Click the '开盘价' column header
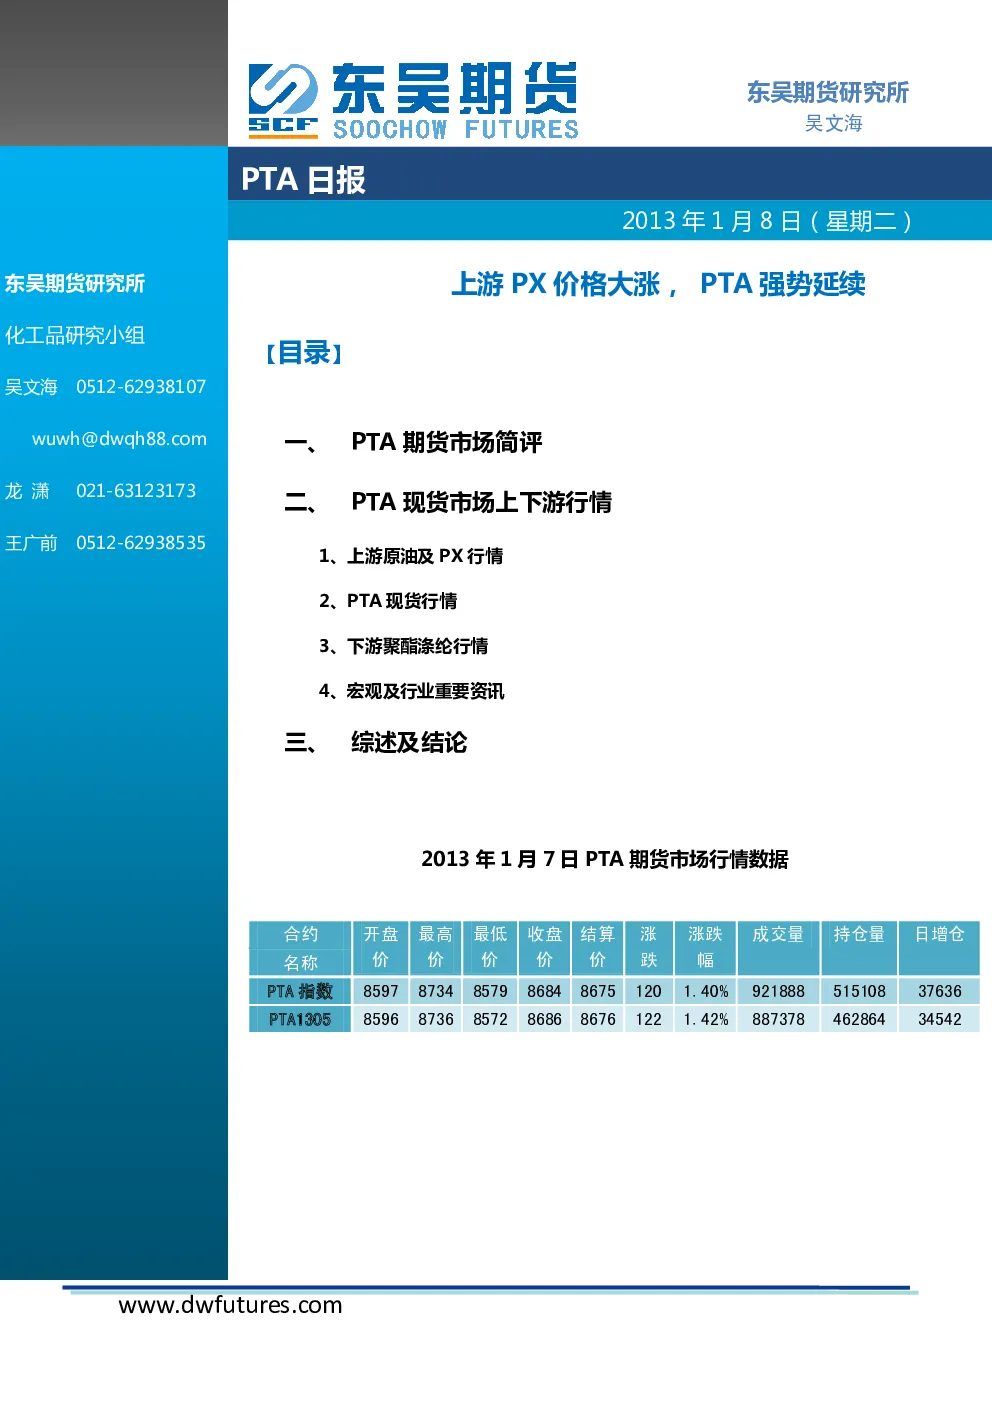The width and height of the screenshot is (992, 1403). click(380, 948)
